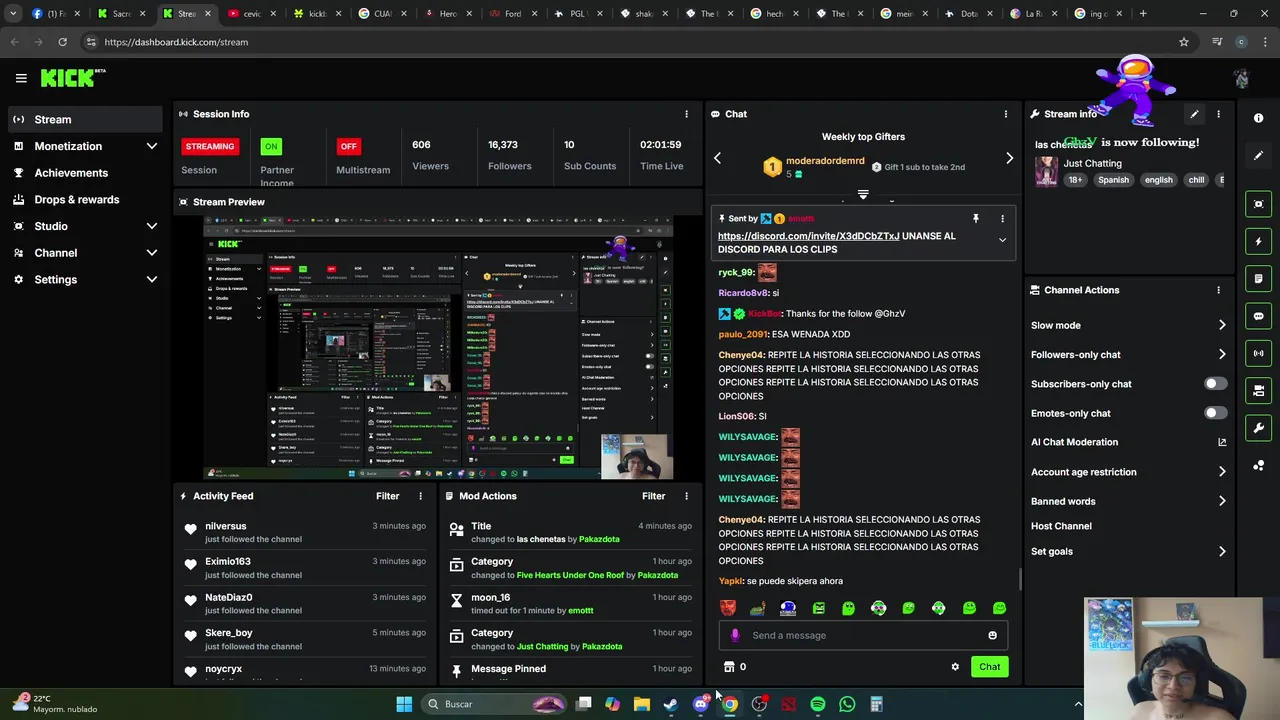This screenshot has height=720, width=1280.
Task: Open Spotify from the taskbar
Action: (818, 704)
